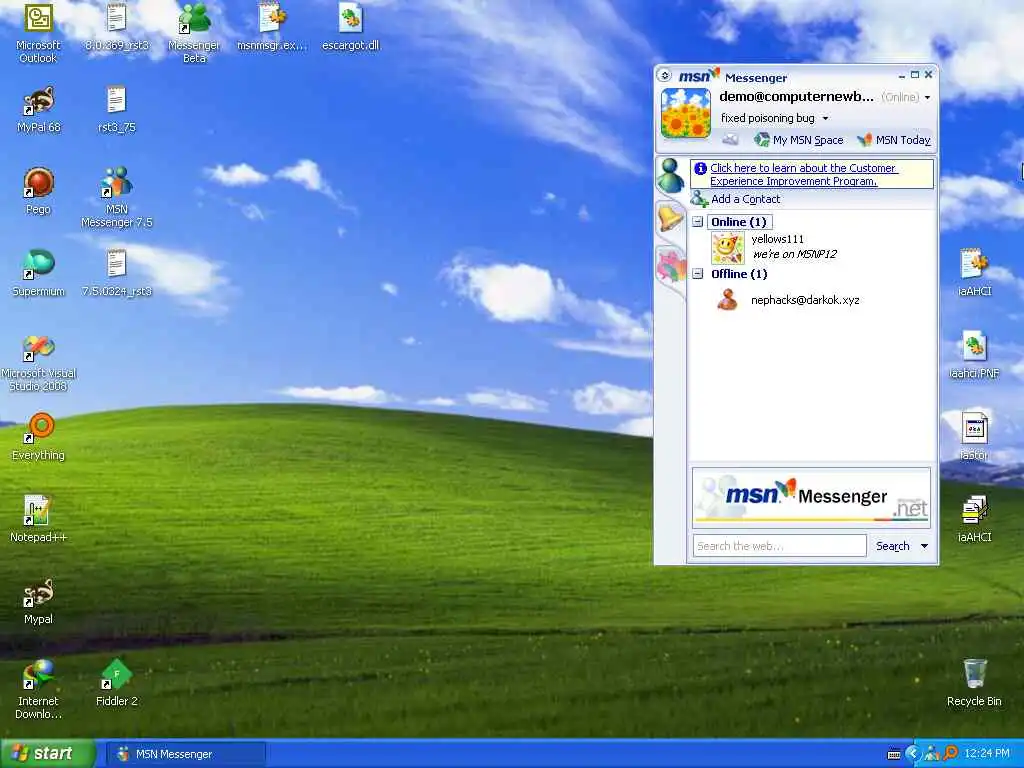Open the Messenger window menu button
The width and height of the screenshot is (1024, 768).
pyautogui.click(x=665, y=76)
